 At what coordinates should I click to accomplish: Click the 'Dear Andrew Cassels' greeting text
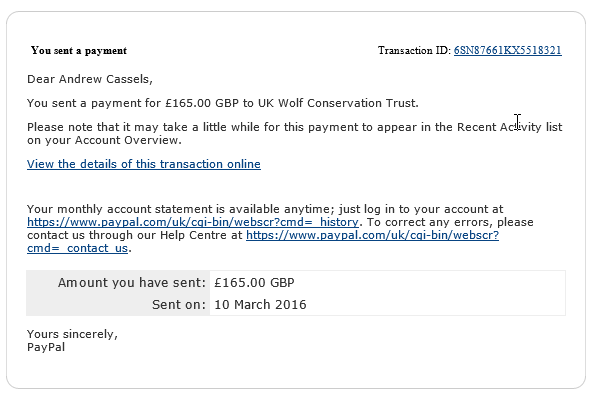pos(90,79)
